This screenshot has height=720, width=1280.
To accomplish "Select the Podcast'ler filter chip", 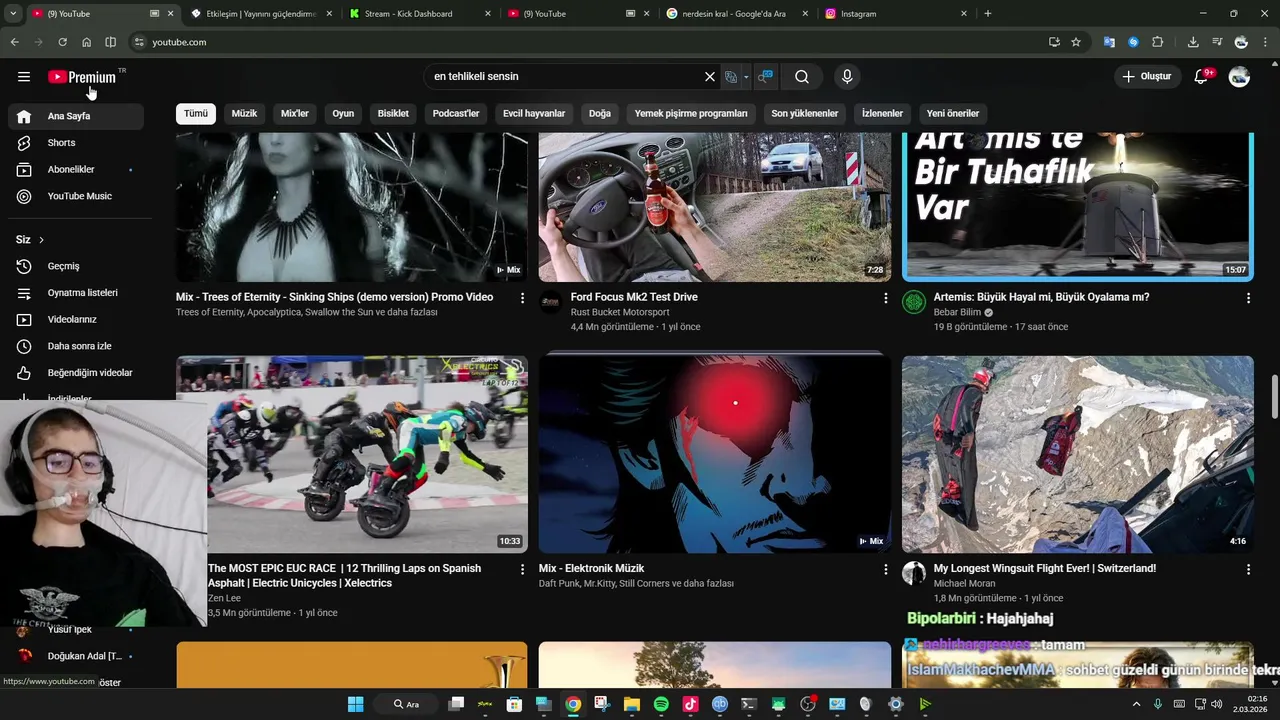I will coord(456,113).
